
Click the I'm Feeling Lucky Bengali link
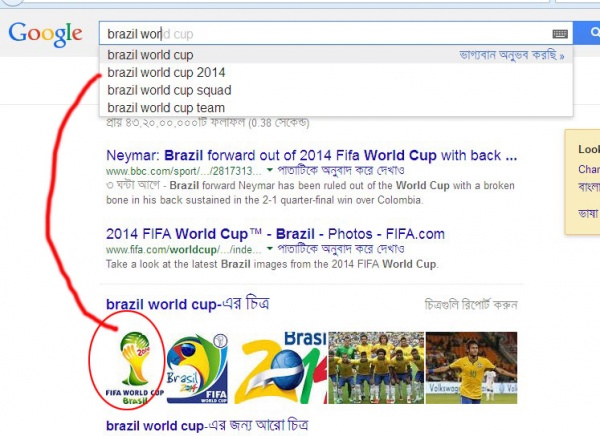pos(512,55)
